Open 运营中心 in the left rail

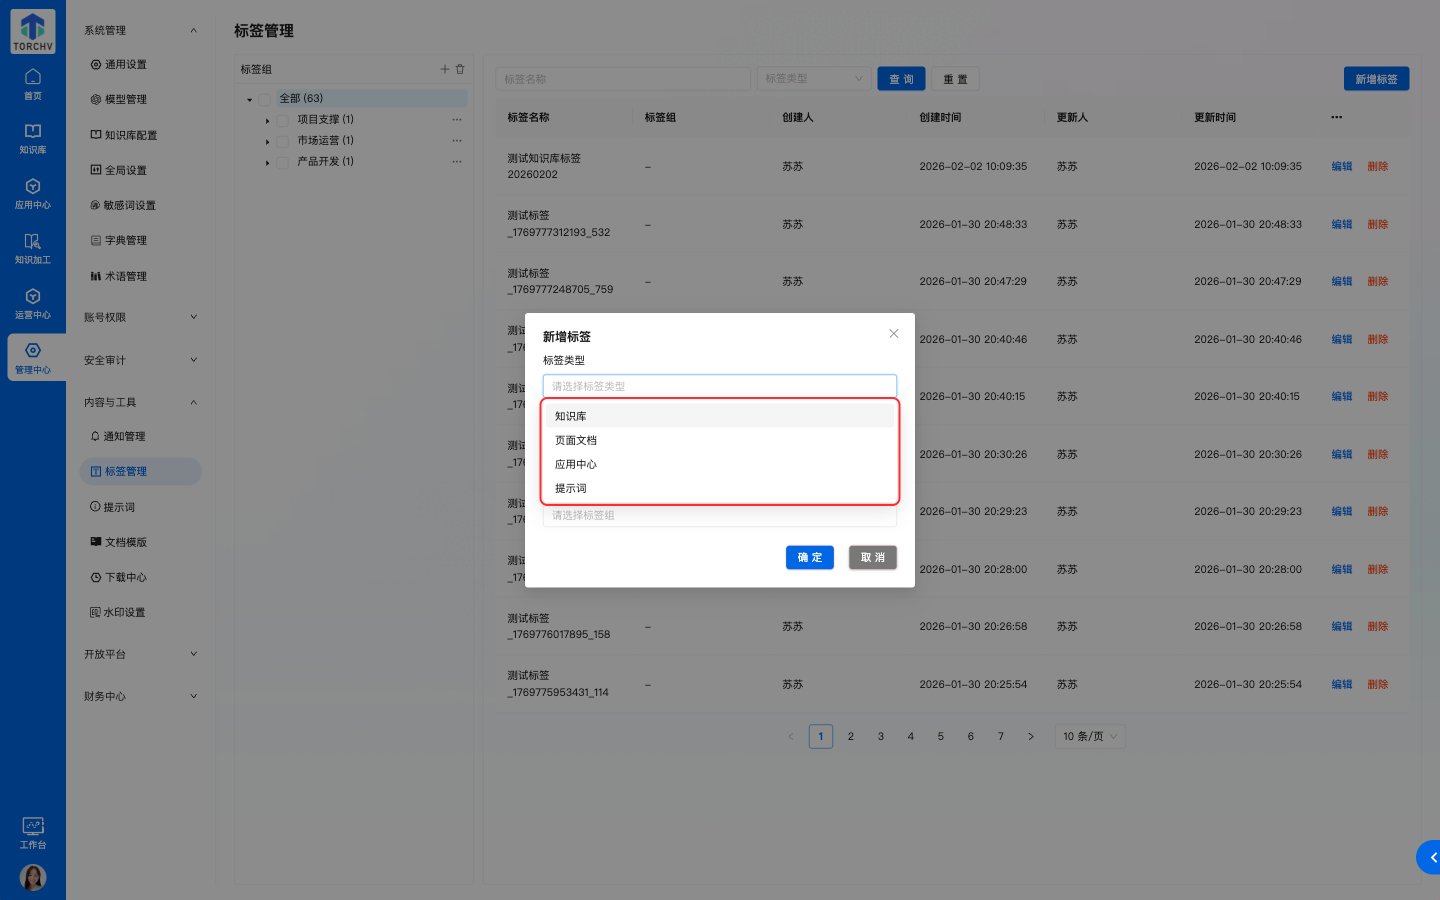tap(33, 303)
